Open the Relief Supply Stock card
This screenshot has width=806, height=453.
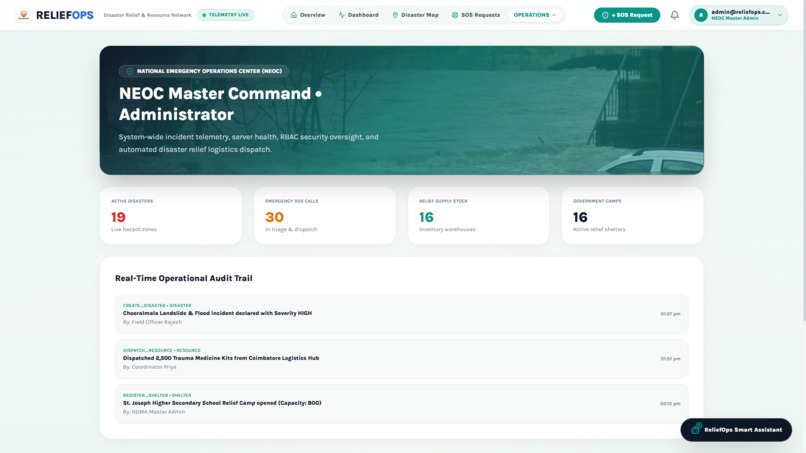point(479,215)
